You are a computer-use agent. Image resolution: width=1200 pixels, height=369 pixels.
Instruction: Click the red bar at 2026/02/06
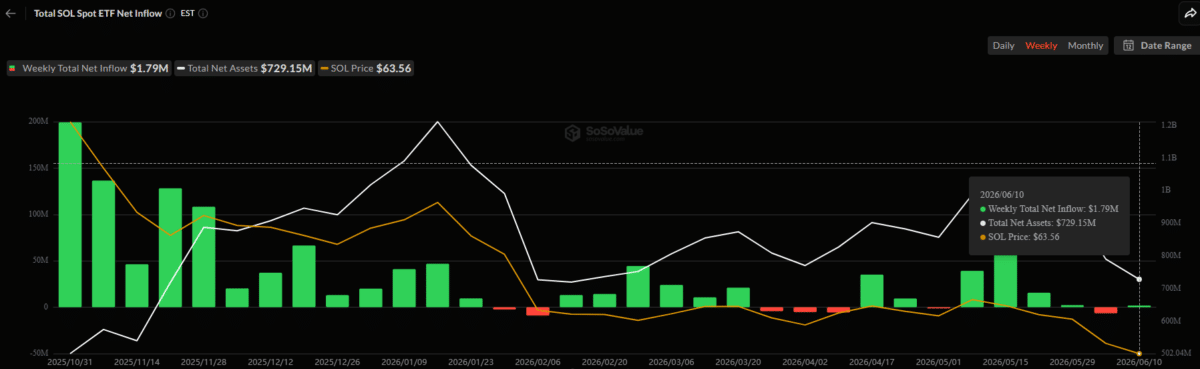pos(538,311)
